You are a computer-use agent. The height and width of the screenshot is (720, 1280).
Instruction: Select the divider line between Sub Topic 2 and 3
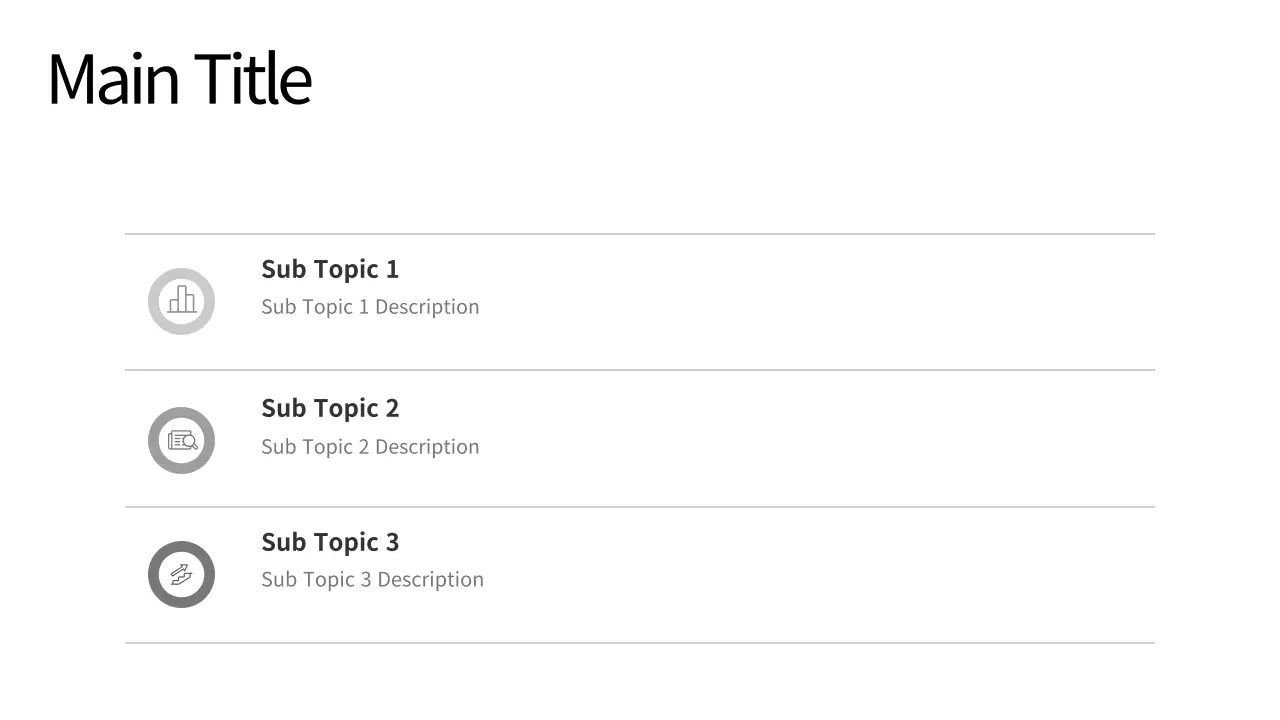click(x=640, y=507)
